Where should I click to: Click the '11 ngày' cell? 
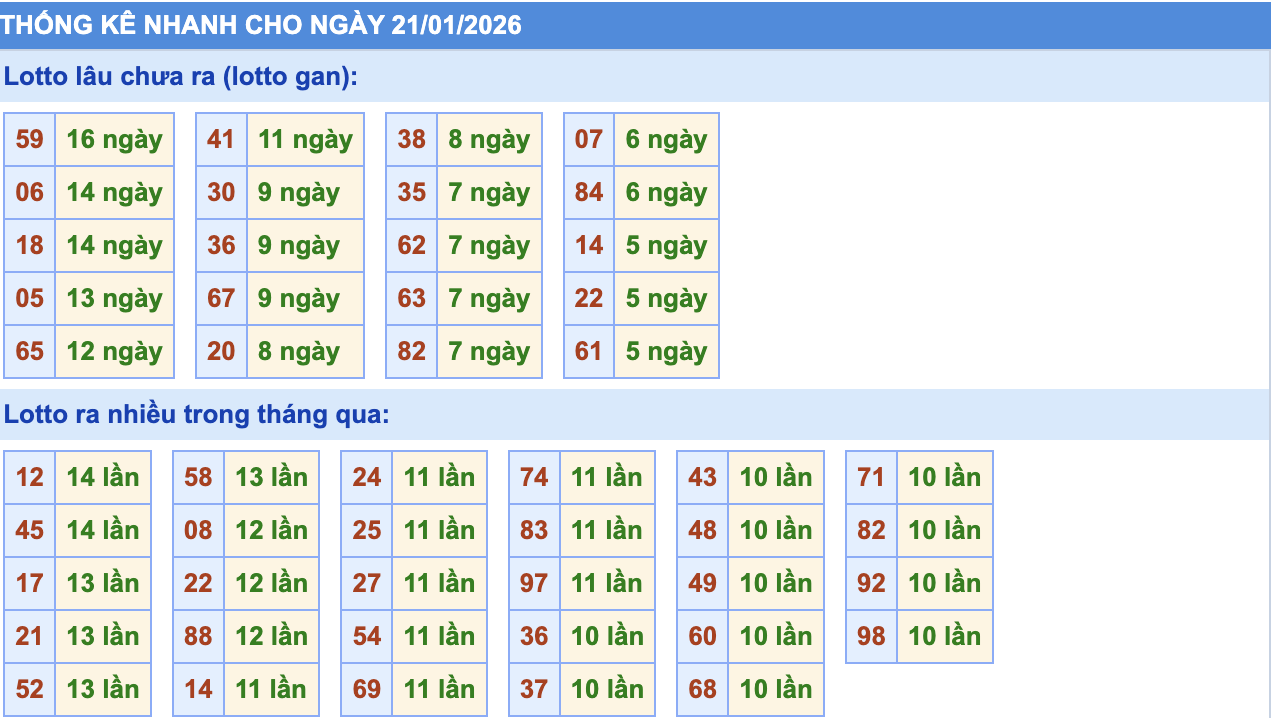pos(305,139)
